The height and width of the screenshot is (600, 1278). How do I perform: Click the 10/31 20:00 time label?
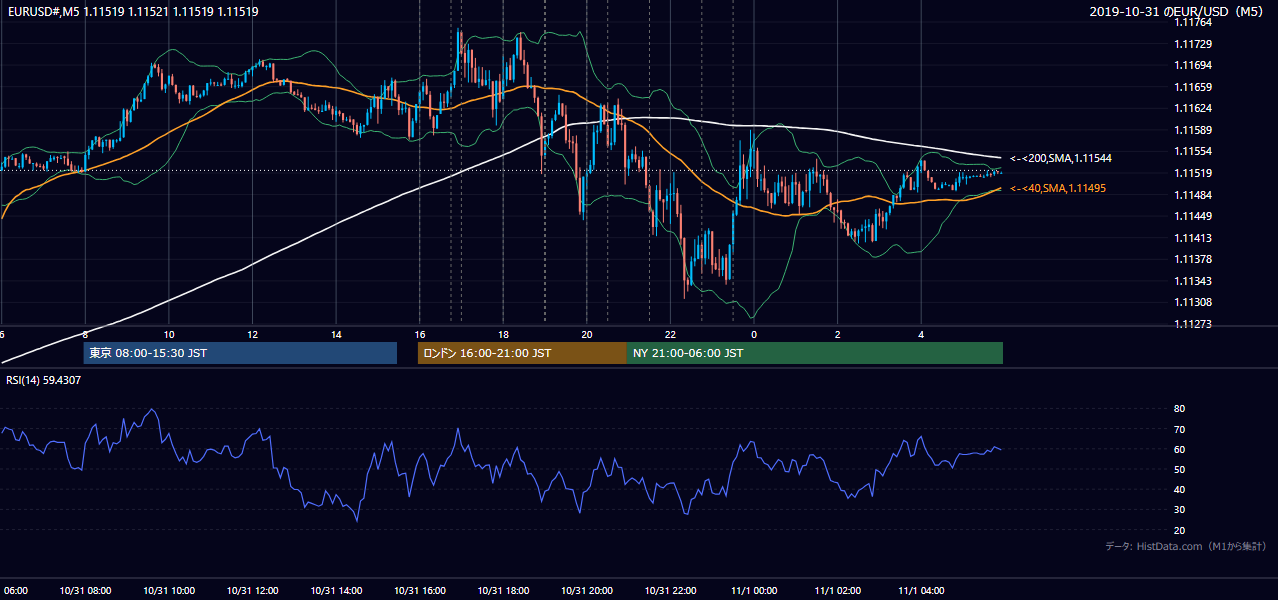[x=586, y=591]
